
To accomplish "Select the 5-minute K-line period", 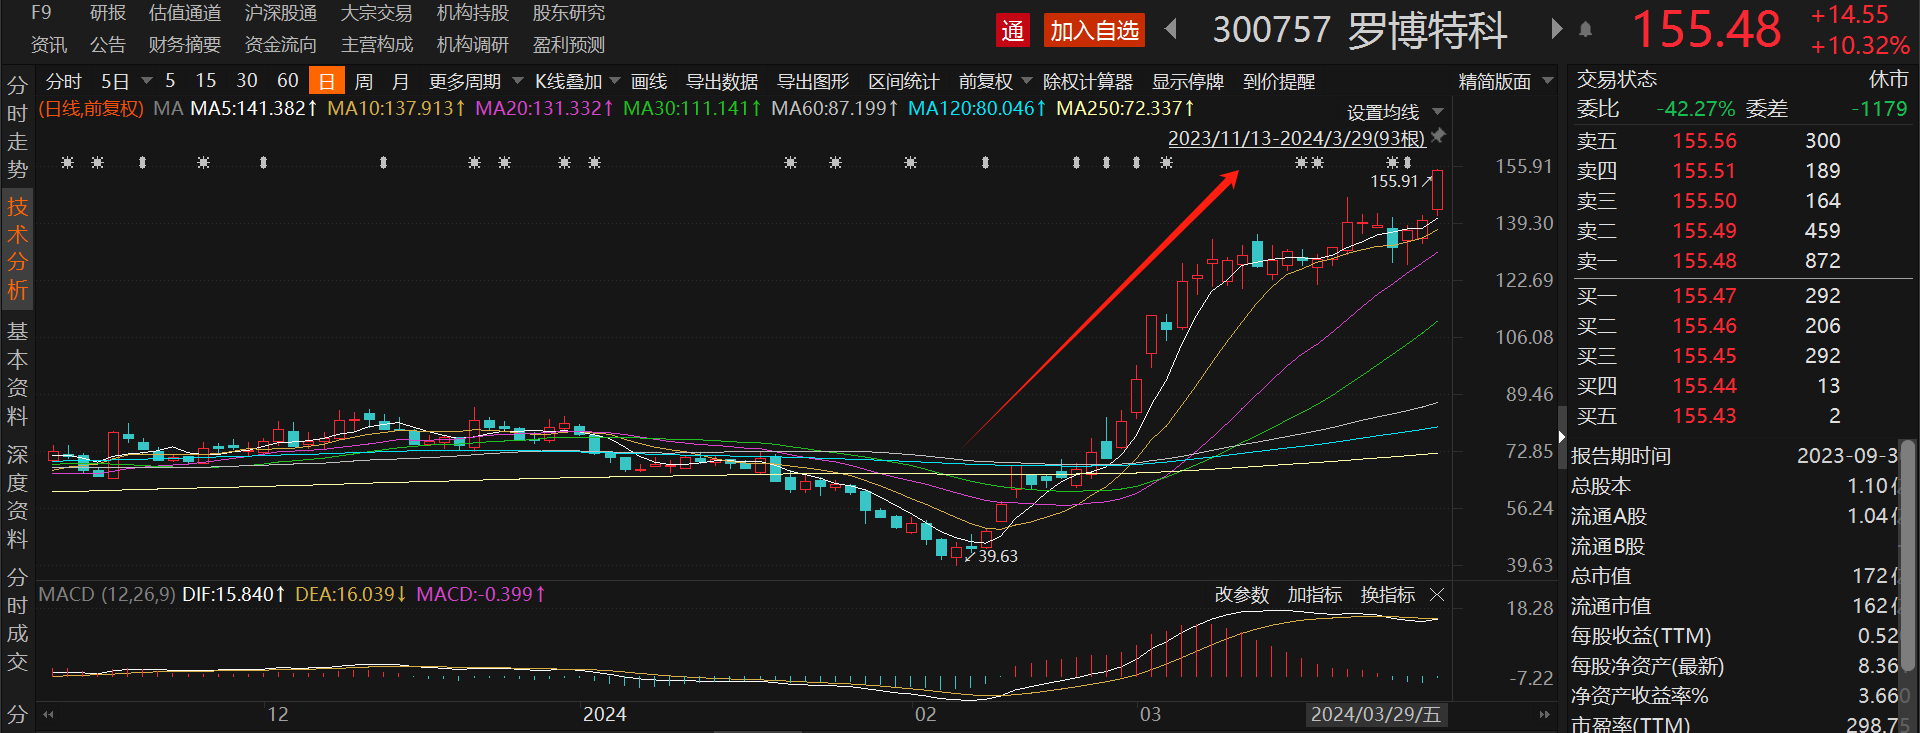I will click(170, 81).
